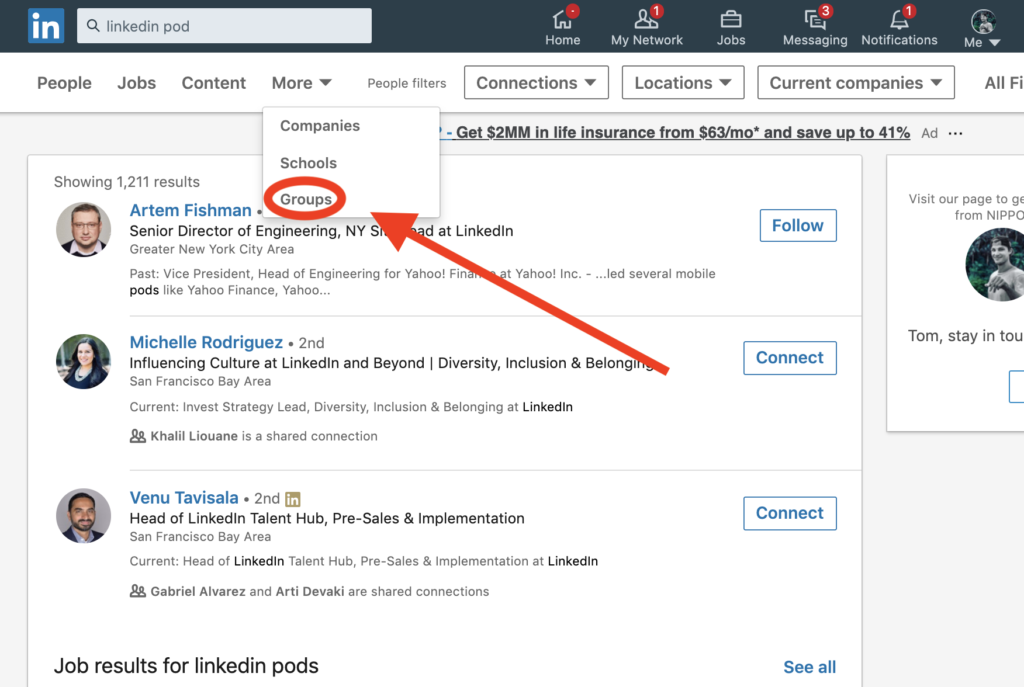Image resolution: width=1024 pixels, height=687 pixels.
Task: View shared connection Khalil Liouane
Action: coord(194,436)
